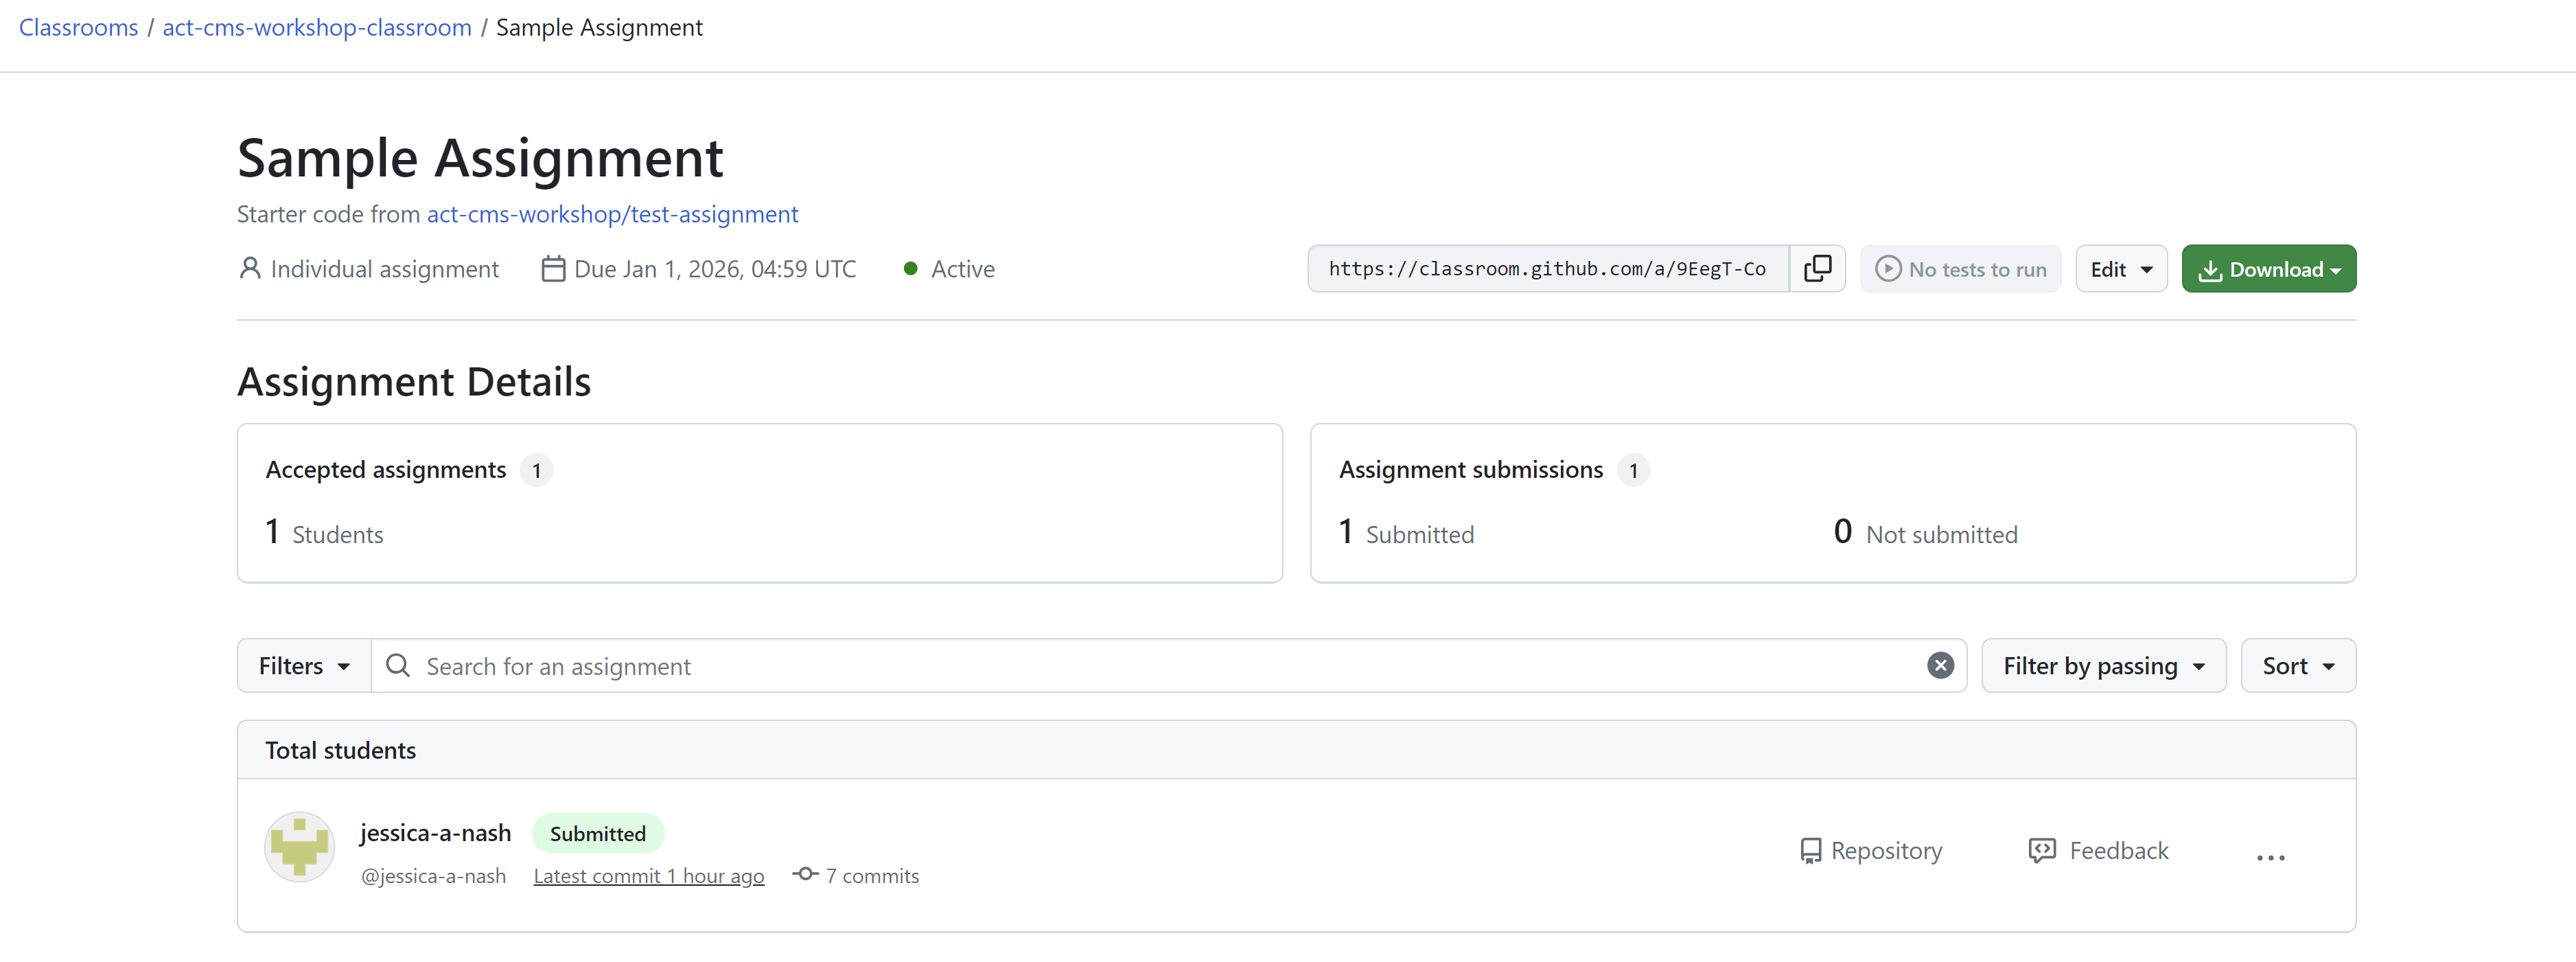The height and width of the screenshot is (962, 2576).
Task: Open starter code act-cms-workshop/test-assignment link
Action: (x=612, y=214)
